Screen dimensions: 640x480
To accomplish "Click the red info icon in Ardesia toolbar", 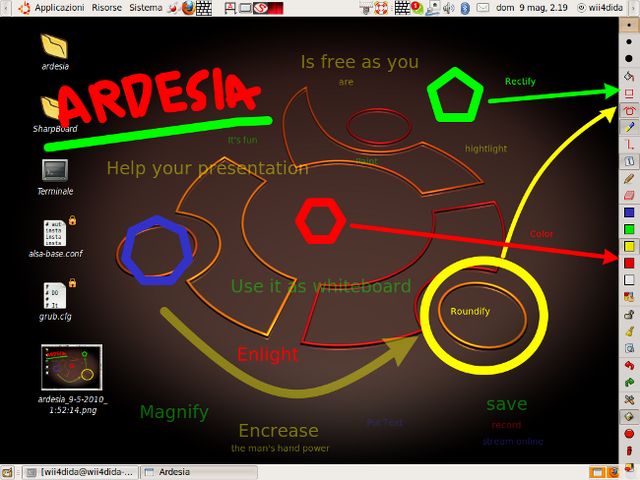I will coord(629,451).
